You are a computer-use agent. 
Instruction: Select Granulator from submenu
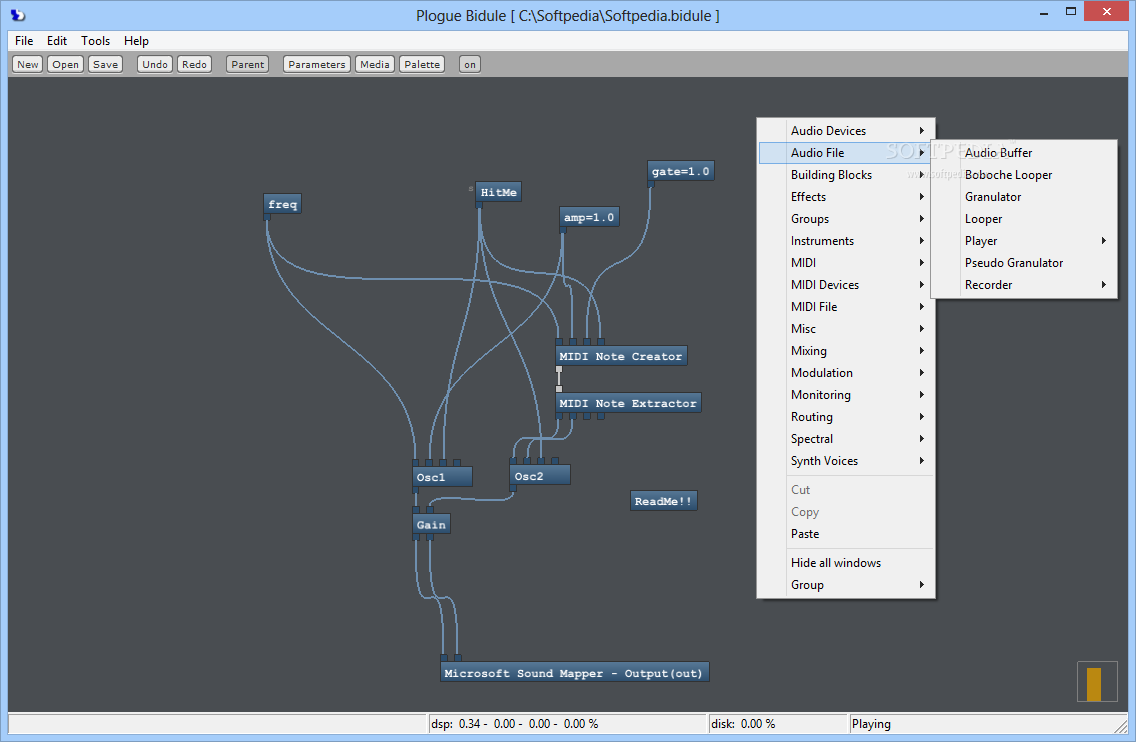1024,196
